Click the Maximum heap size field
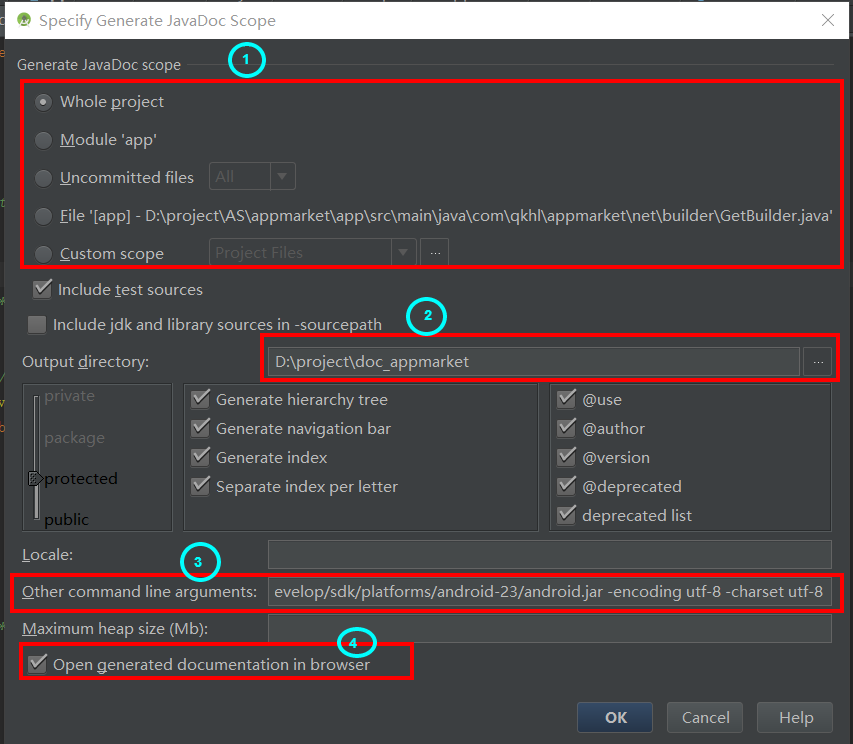Image resolution: width=853 pixels, height=744 pixels. pyautogui.click(x=549, y=629)
